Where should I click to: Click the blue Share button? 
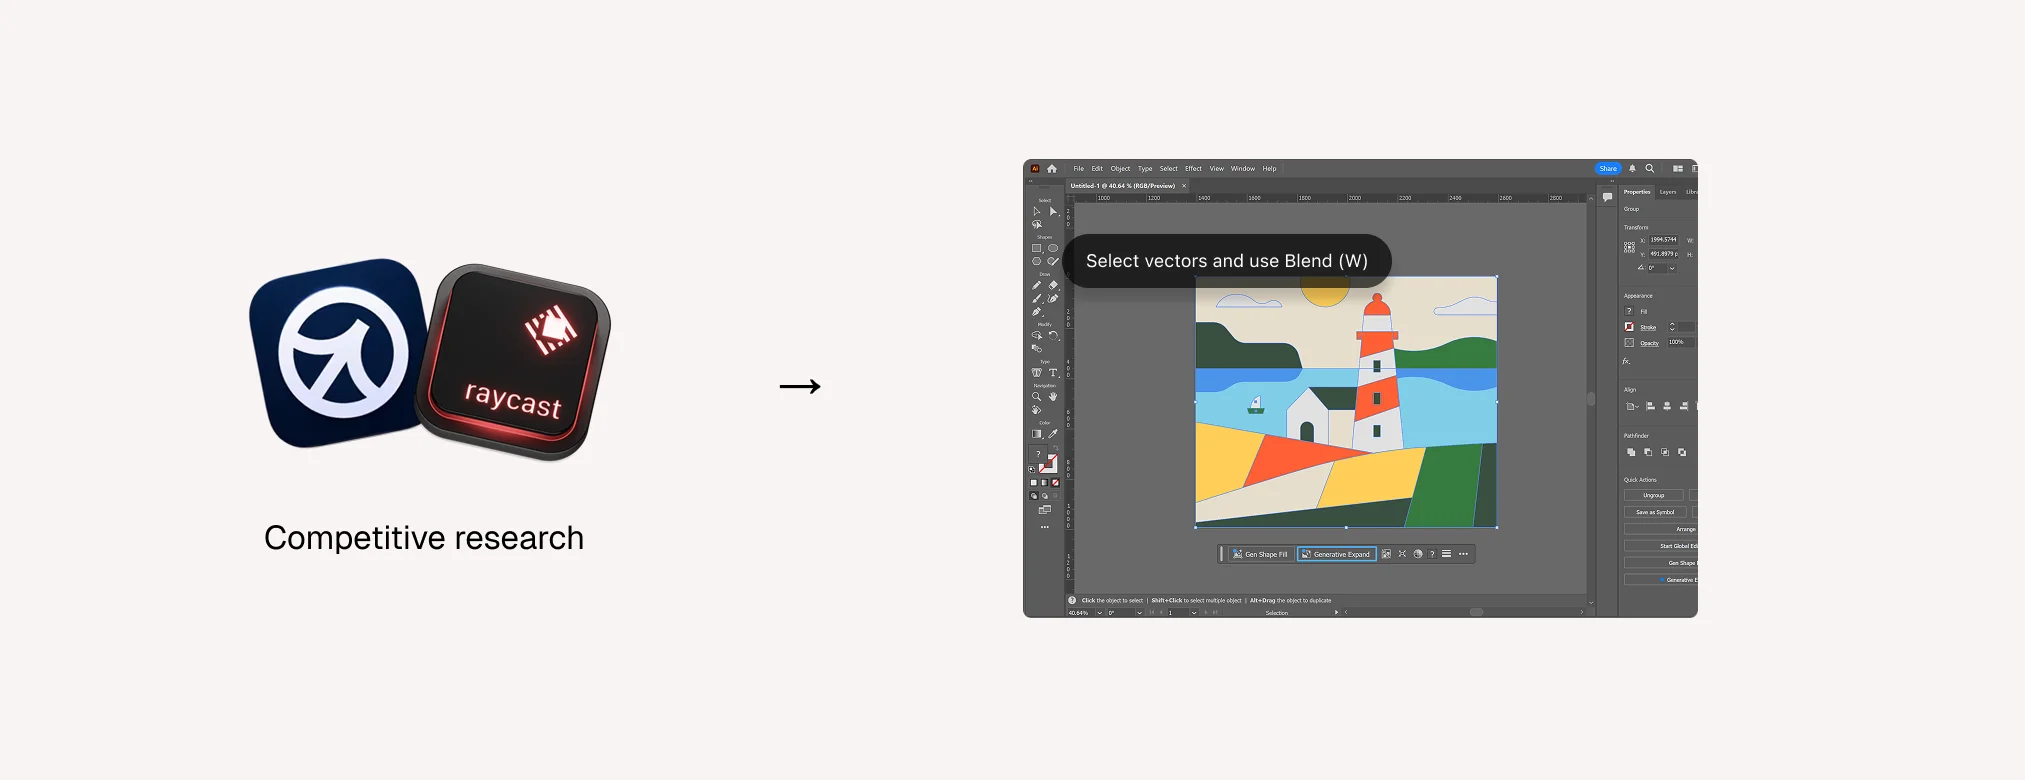(x=1608, y=169)
